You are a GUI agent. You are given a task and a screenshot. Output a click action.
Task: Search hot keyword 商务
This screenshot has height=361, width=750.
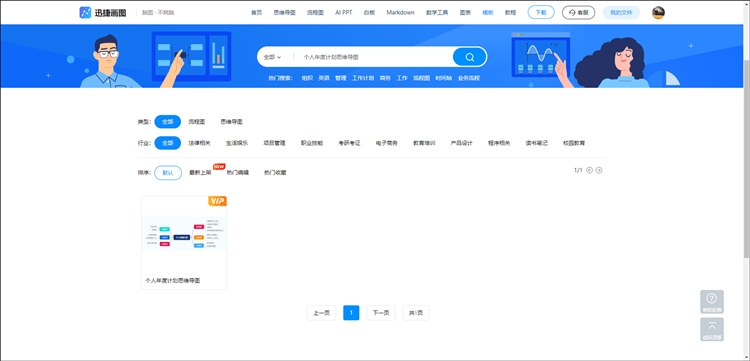click(x=385, y=78)
